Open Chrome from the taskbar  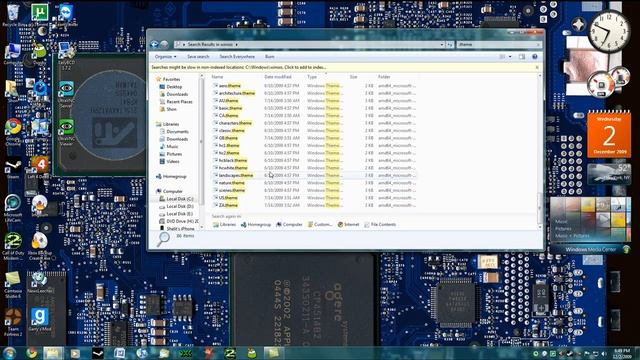pos(31,353)
